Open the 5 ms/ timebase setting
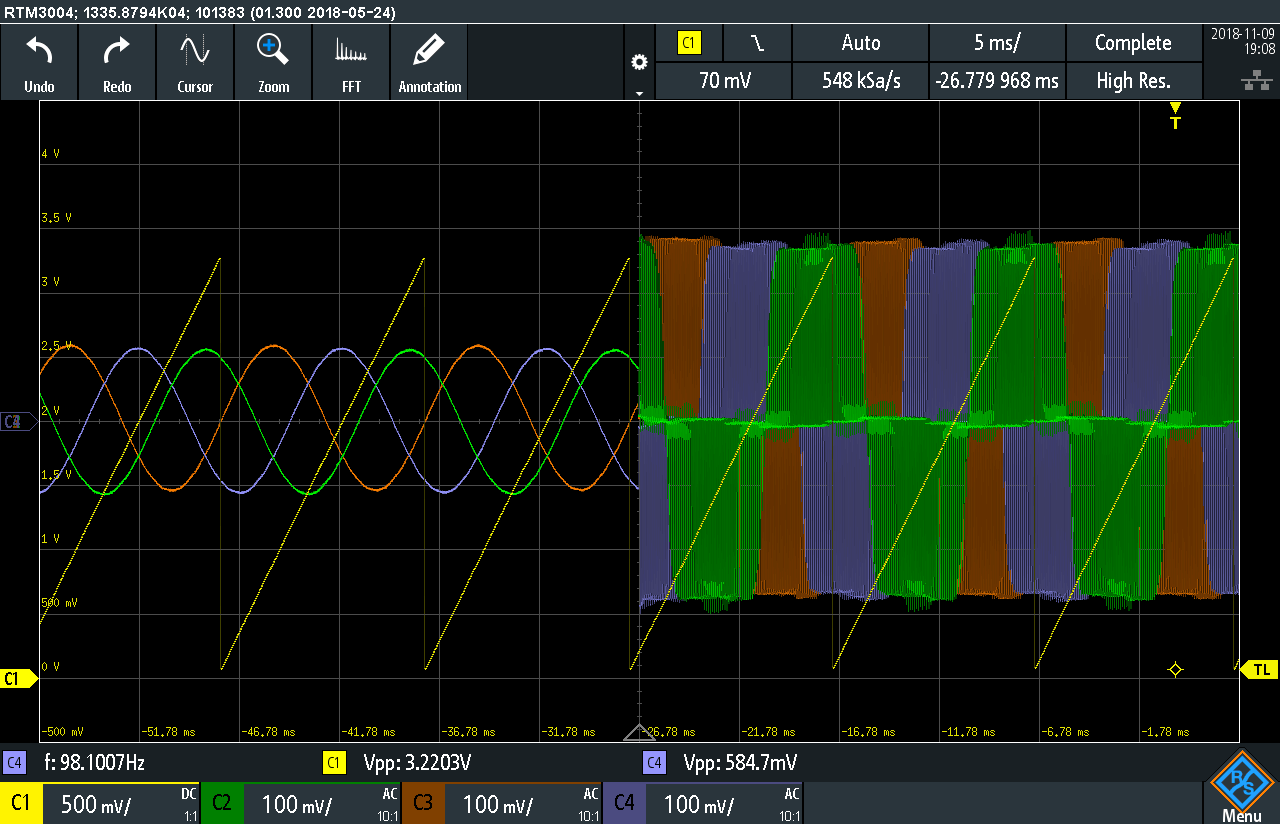Image resolution: width=1280 pixels, height=824 pixels. click(997, 43)
